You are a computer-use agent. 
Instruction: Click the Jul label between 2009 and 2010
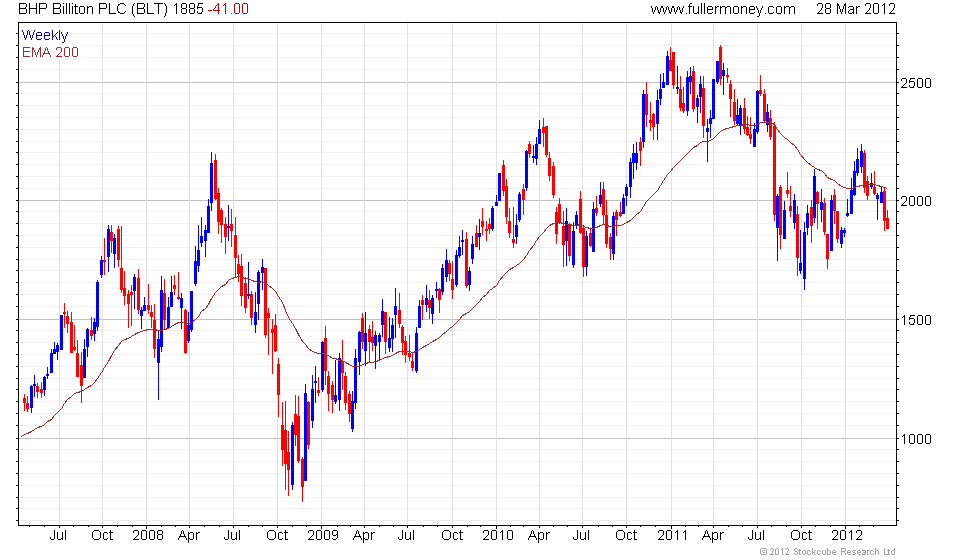407,536
